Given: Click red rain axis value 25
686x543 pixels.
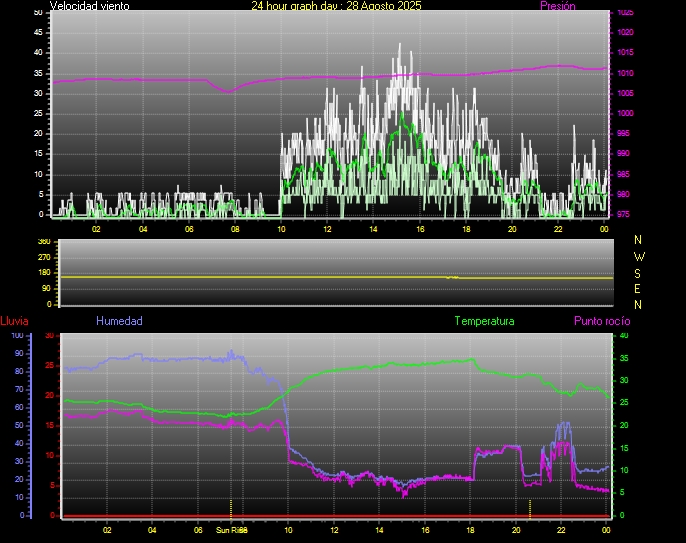Looking at the screenshot, I should click(49, 365).
